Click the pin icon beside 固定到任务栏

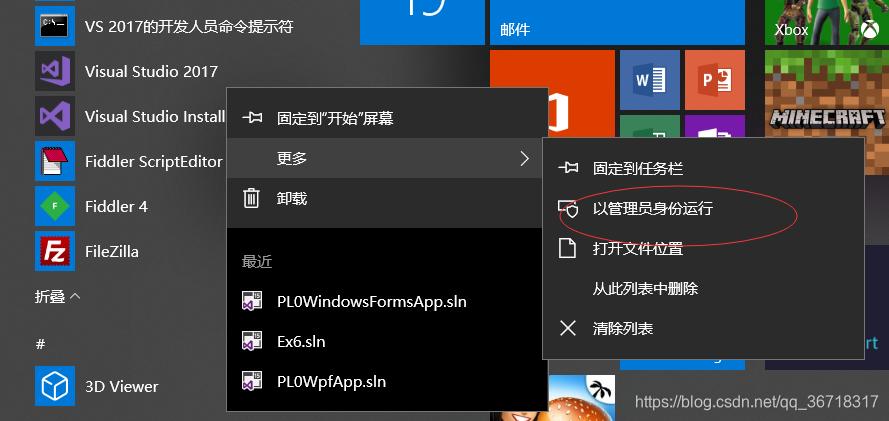[x=568, y=168]
